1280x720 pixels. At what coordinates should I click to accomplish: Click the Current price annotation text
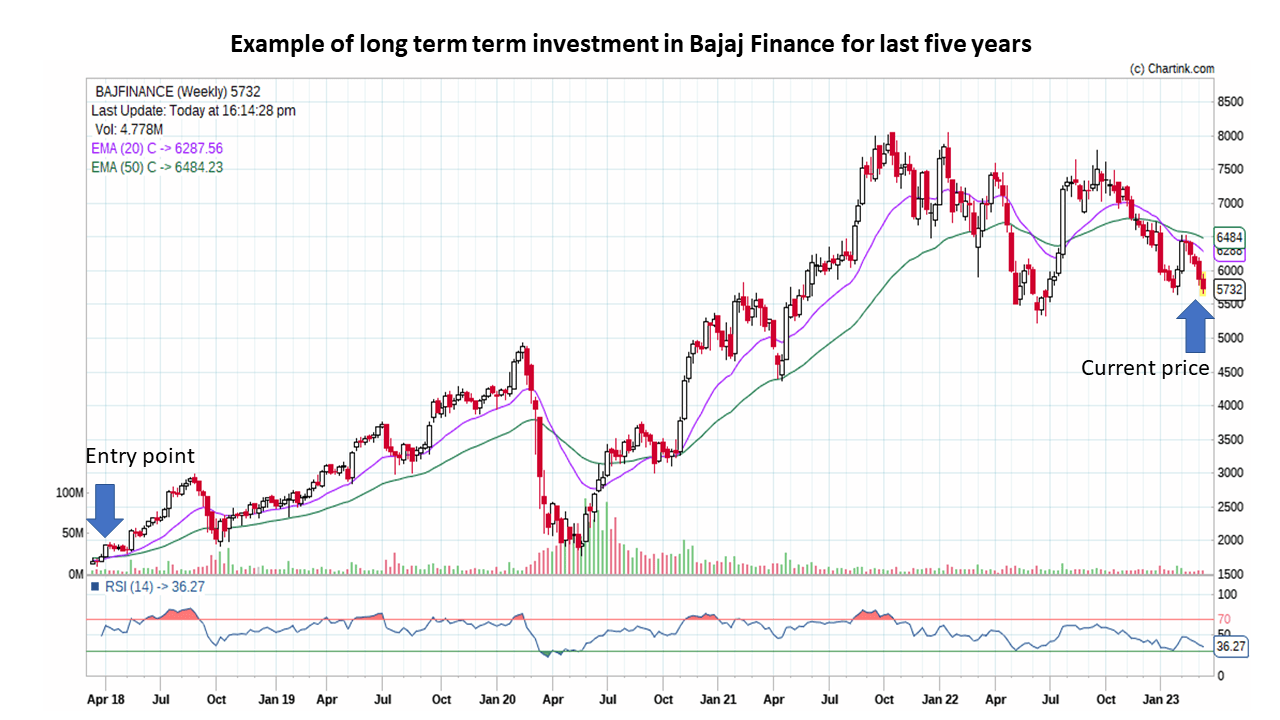pos(1145,368)
